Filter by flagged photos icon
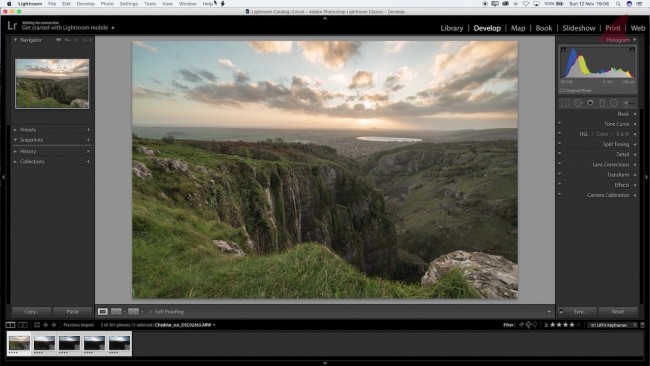 click(x=521, y=325)
